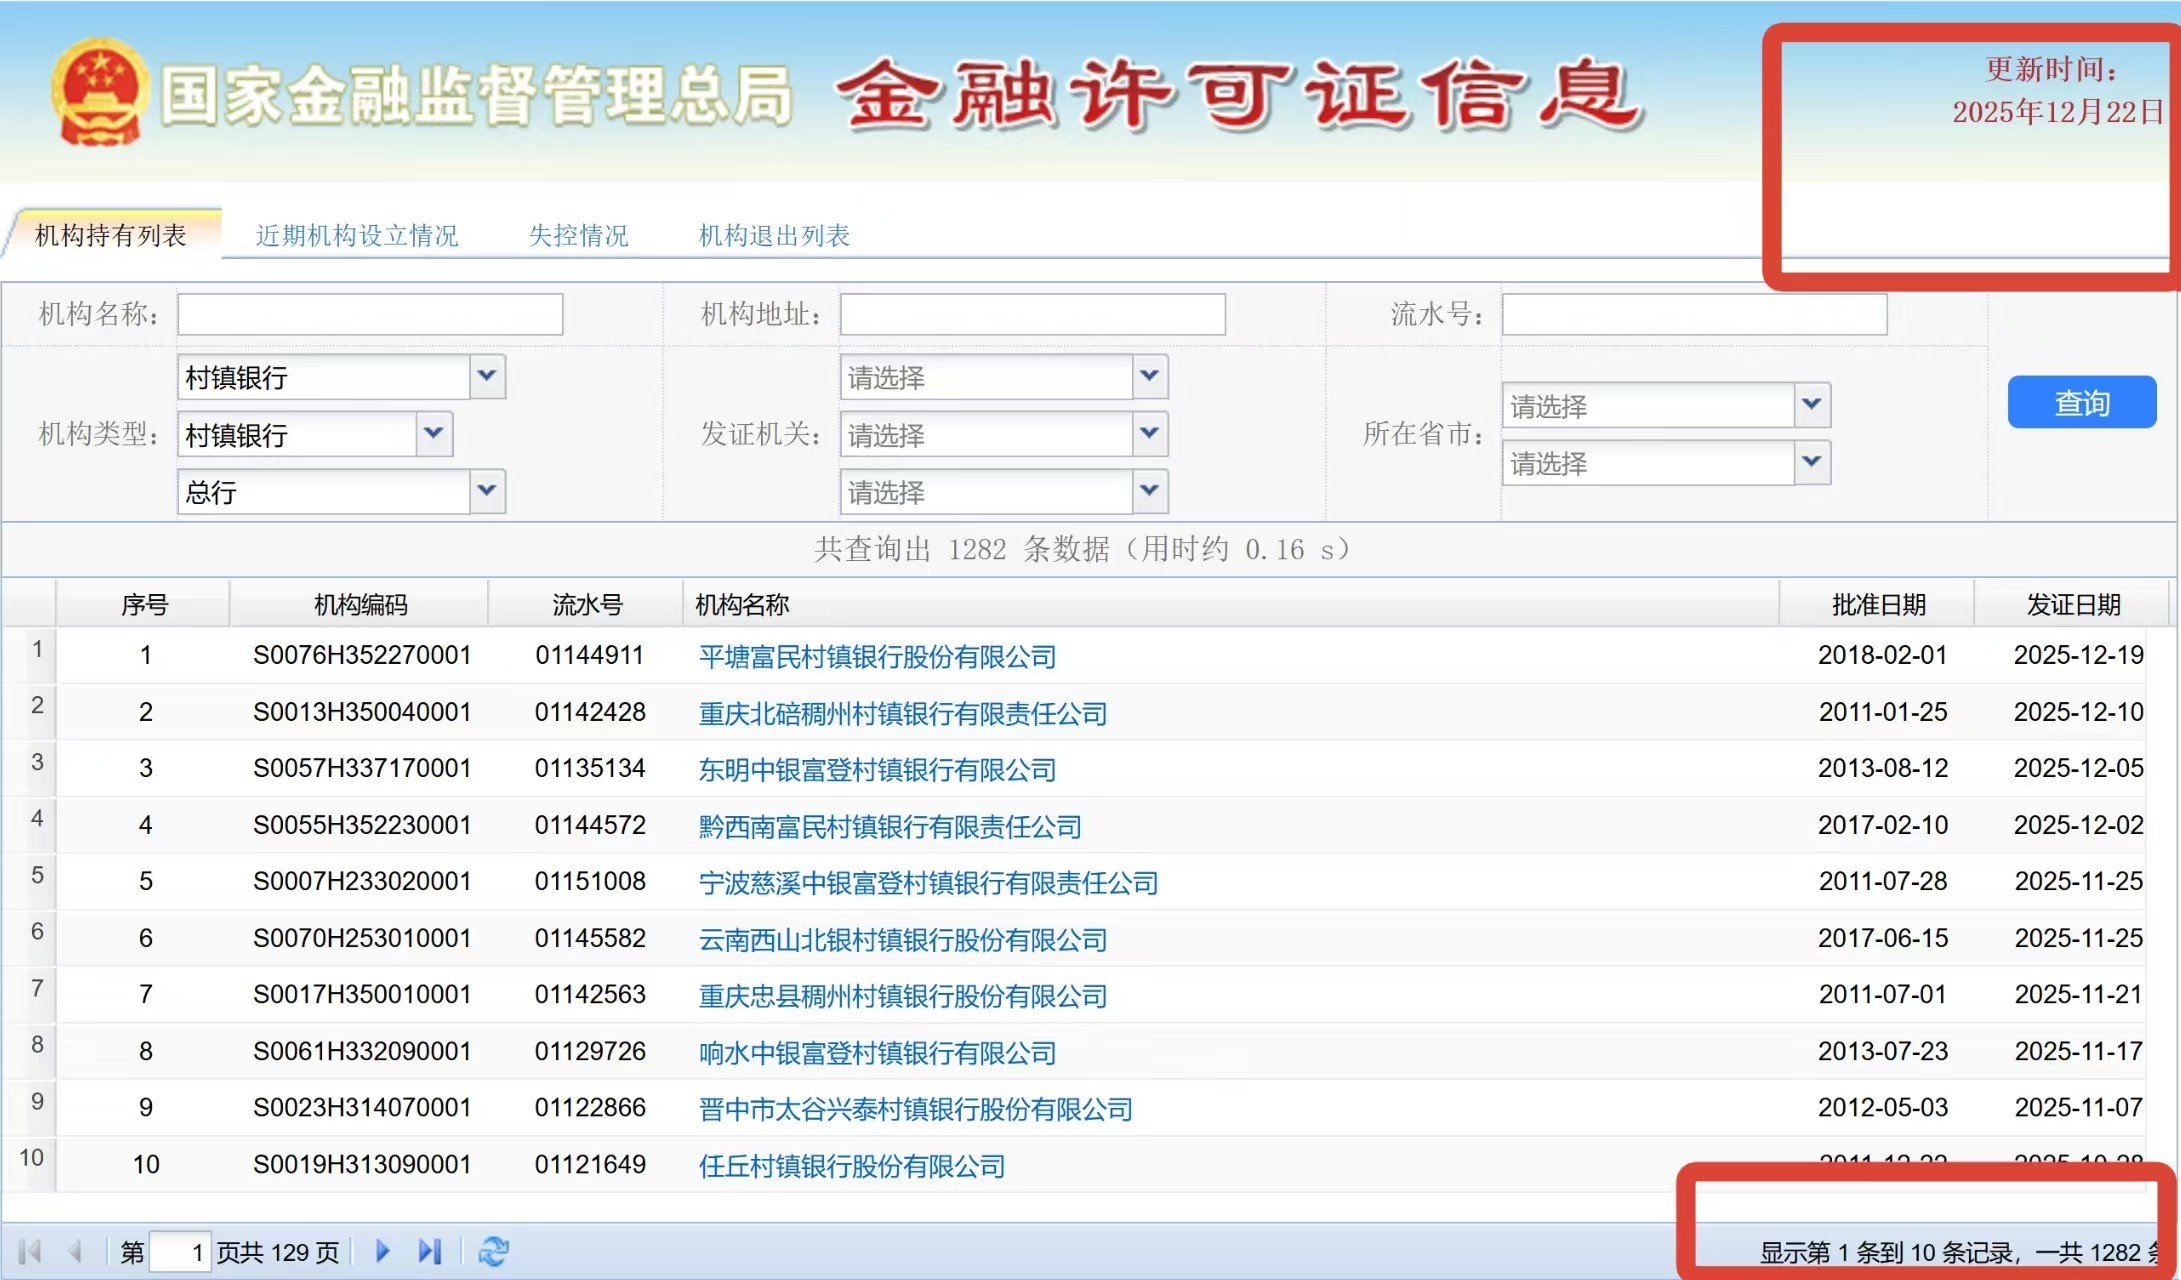
Task: Click the blue 查询 button
Action: (2081, 403)
